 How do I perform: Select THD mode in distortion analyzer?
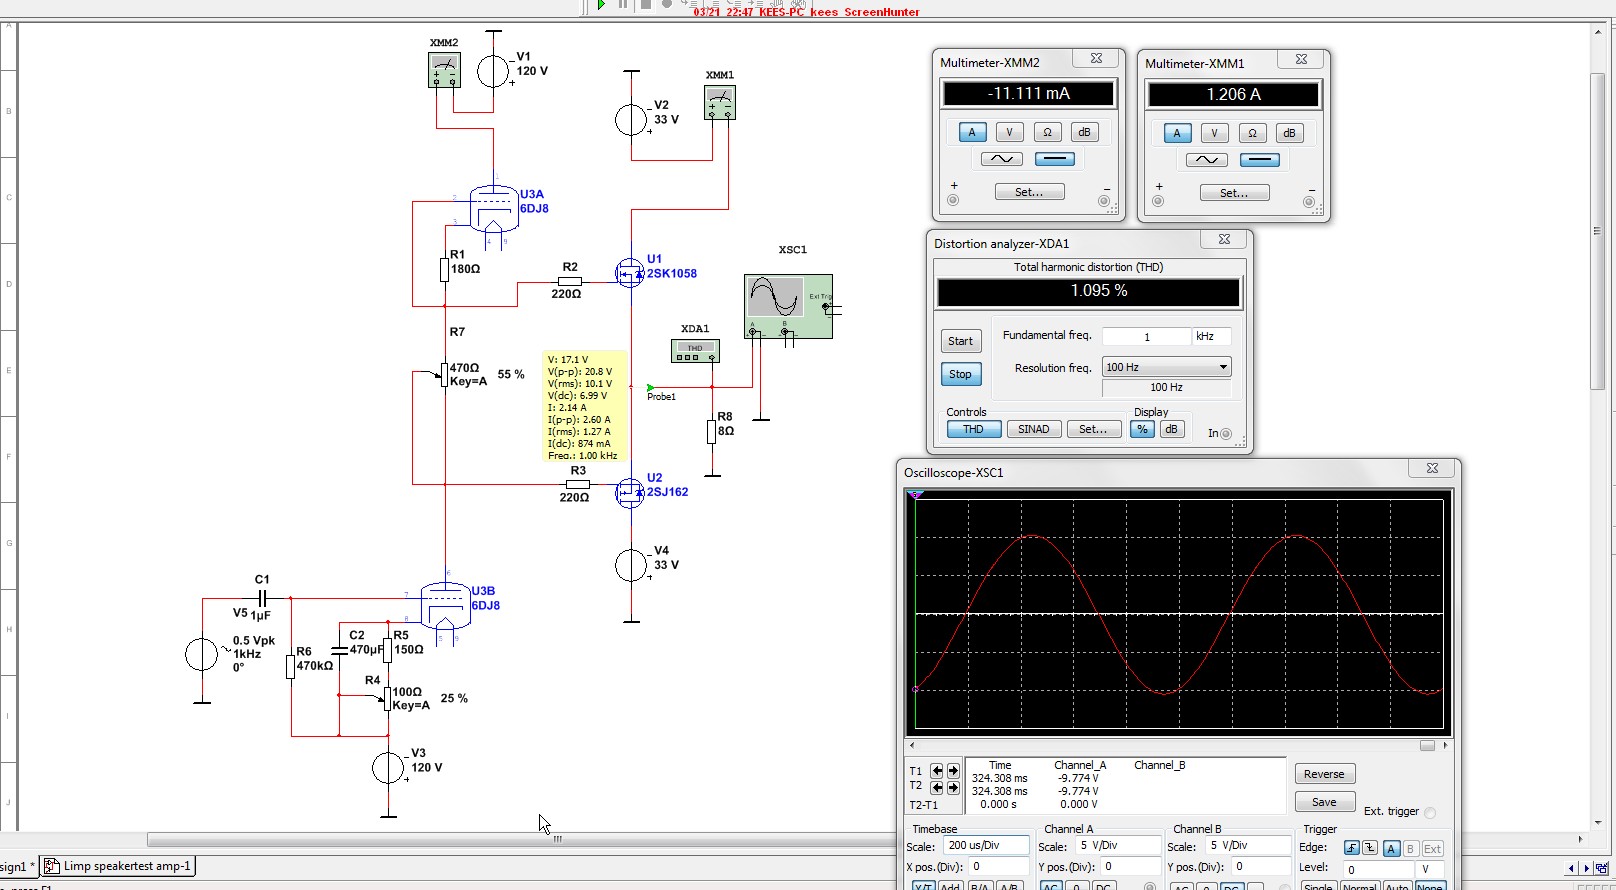pos(973,429)
